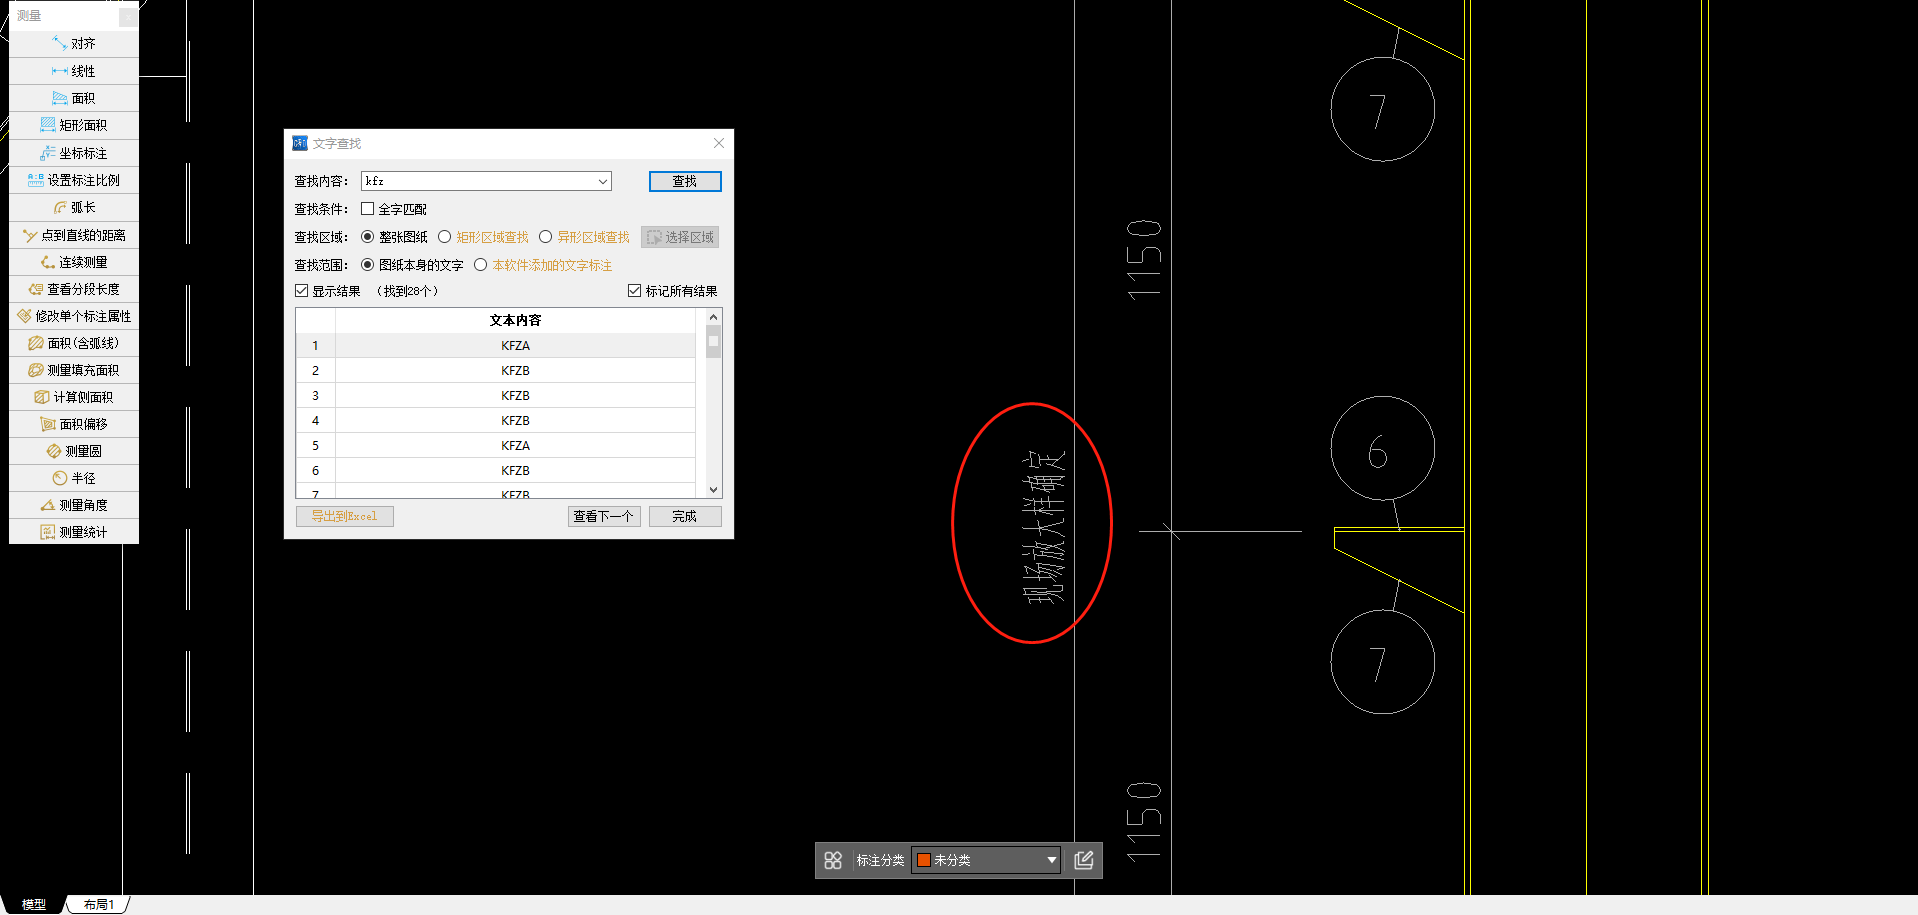The width and height of the screenshot is (1918, 915).
Task: Select the 面积偏移 area offset tool
Action: click(x=74, y=424)
